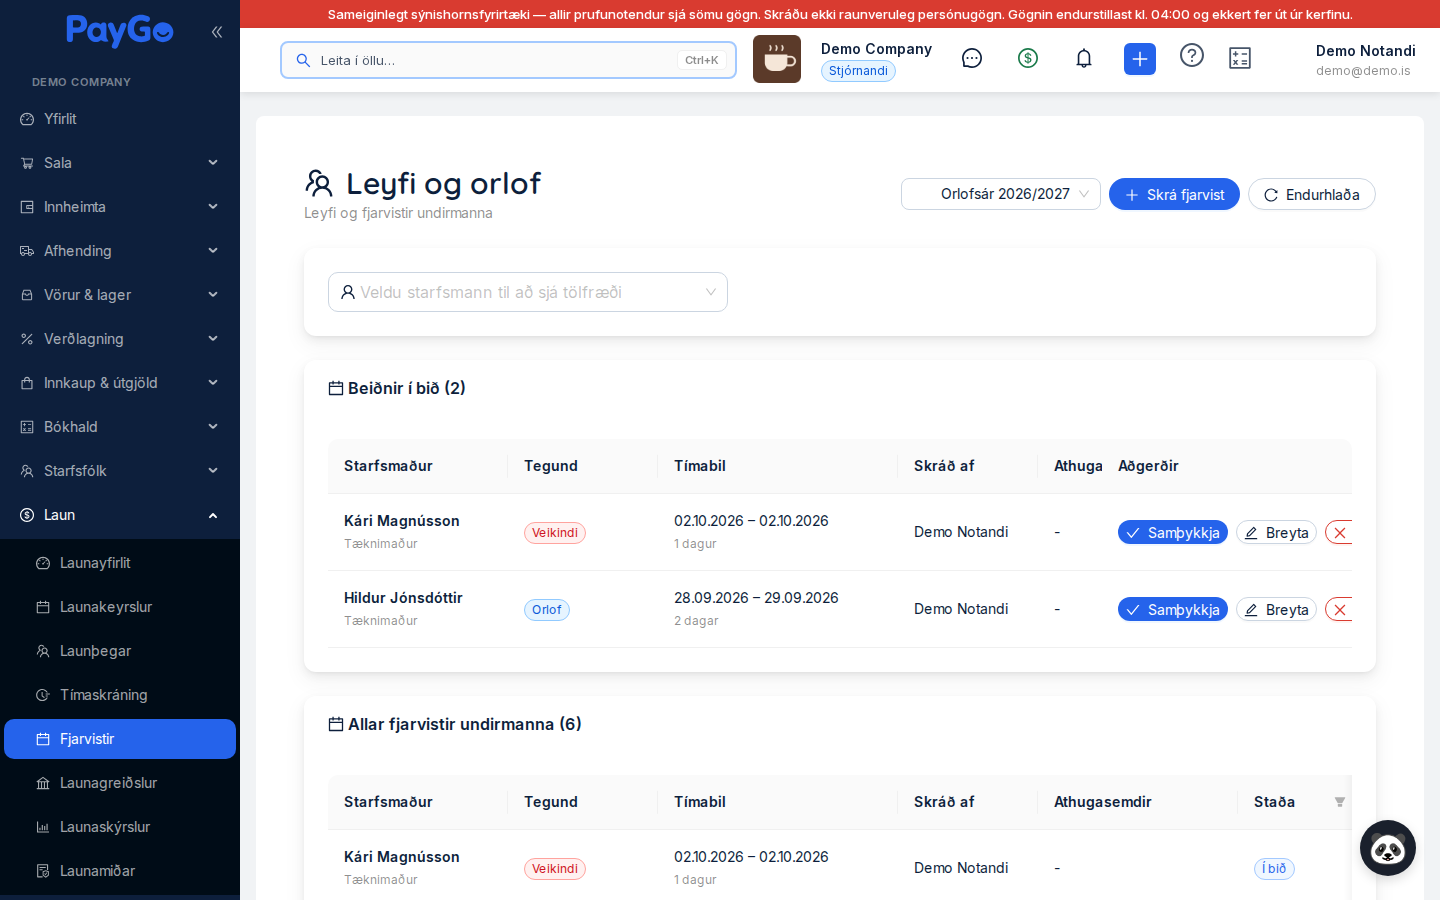
Task: Open Launagreiðslur in the sidebar
Action: (x=120, y=783)
